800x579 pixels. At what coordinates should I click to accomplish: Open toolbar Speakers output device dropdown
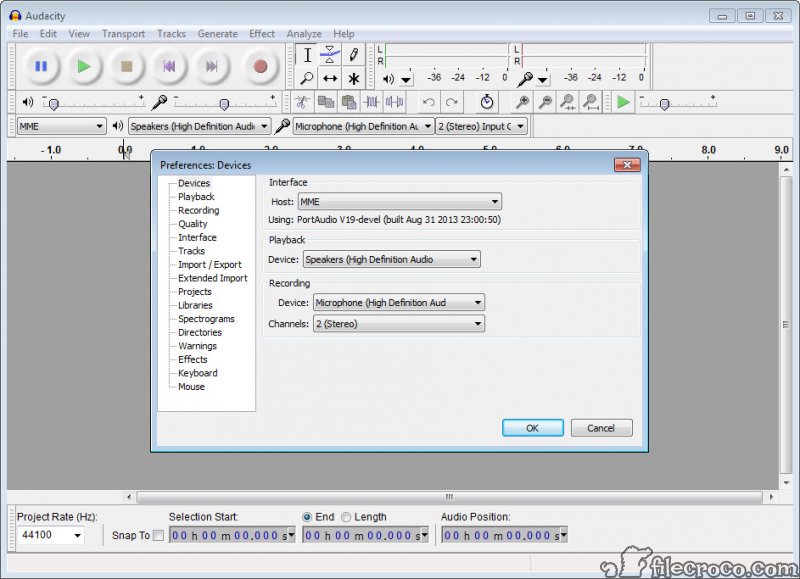(x=199, y=126)
